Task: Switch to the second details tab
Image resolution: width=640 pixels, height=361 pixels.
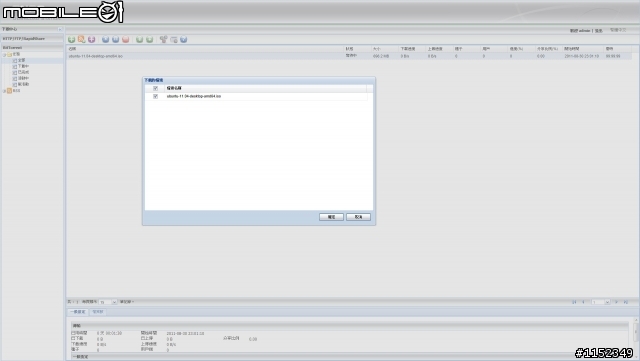Action: coord(98,312)
